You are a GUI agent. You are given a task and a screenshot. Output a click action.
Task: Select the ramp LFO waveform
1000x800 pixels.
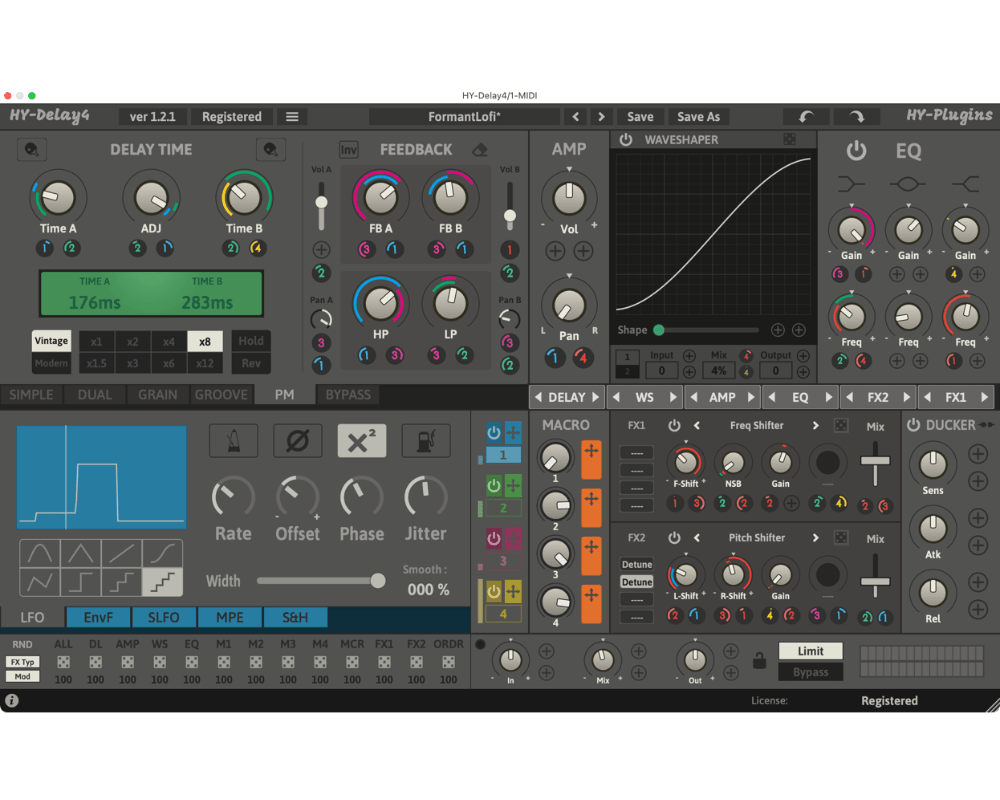pos(121,553)
